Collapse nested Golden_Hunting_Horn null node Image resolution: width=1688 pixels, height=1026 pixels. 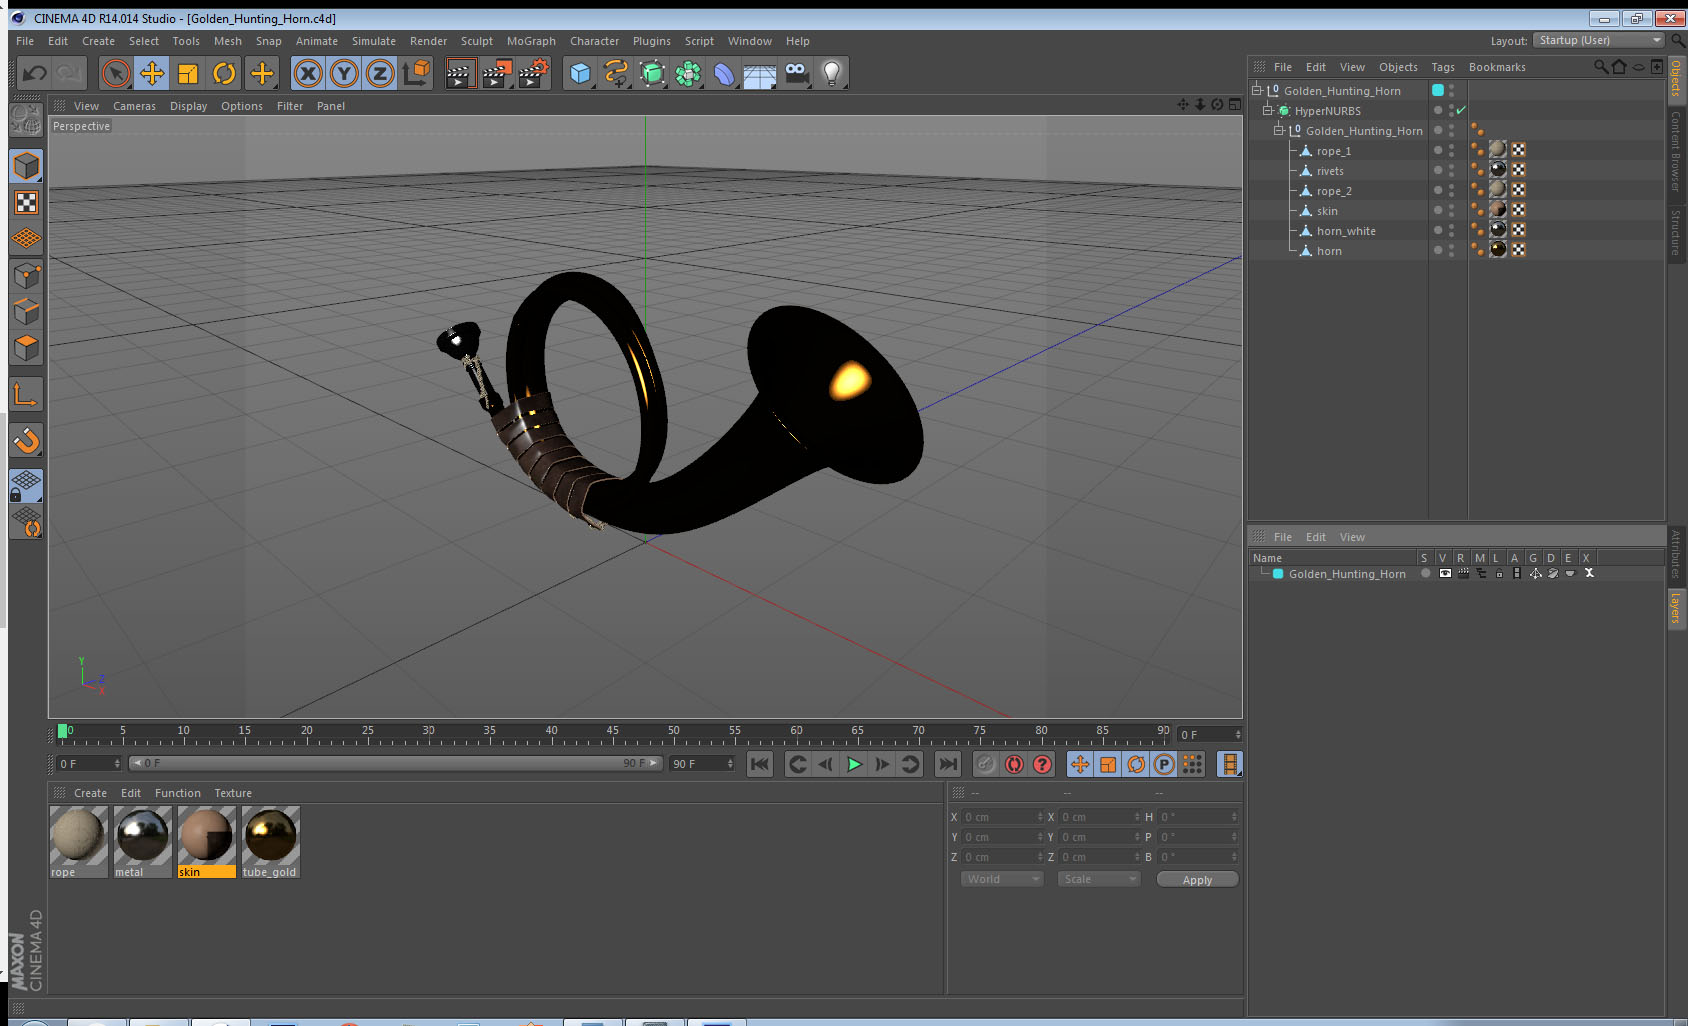(1278, 130)
